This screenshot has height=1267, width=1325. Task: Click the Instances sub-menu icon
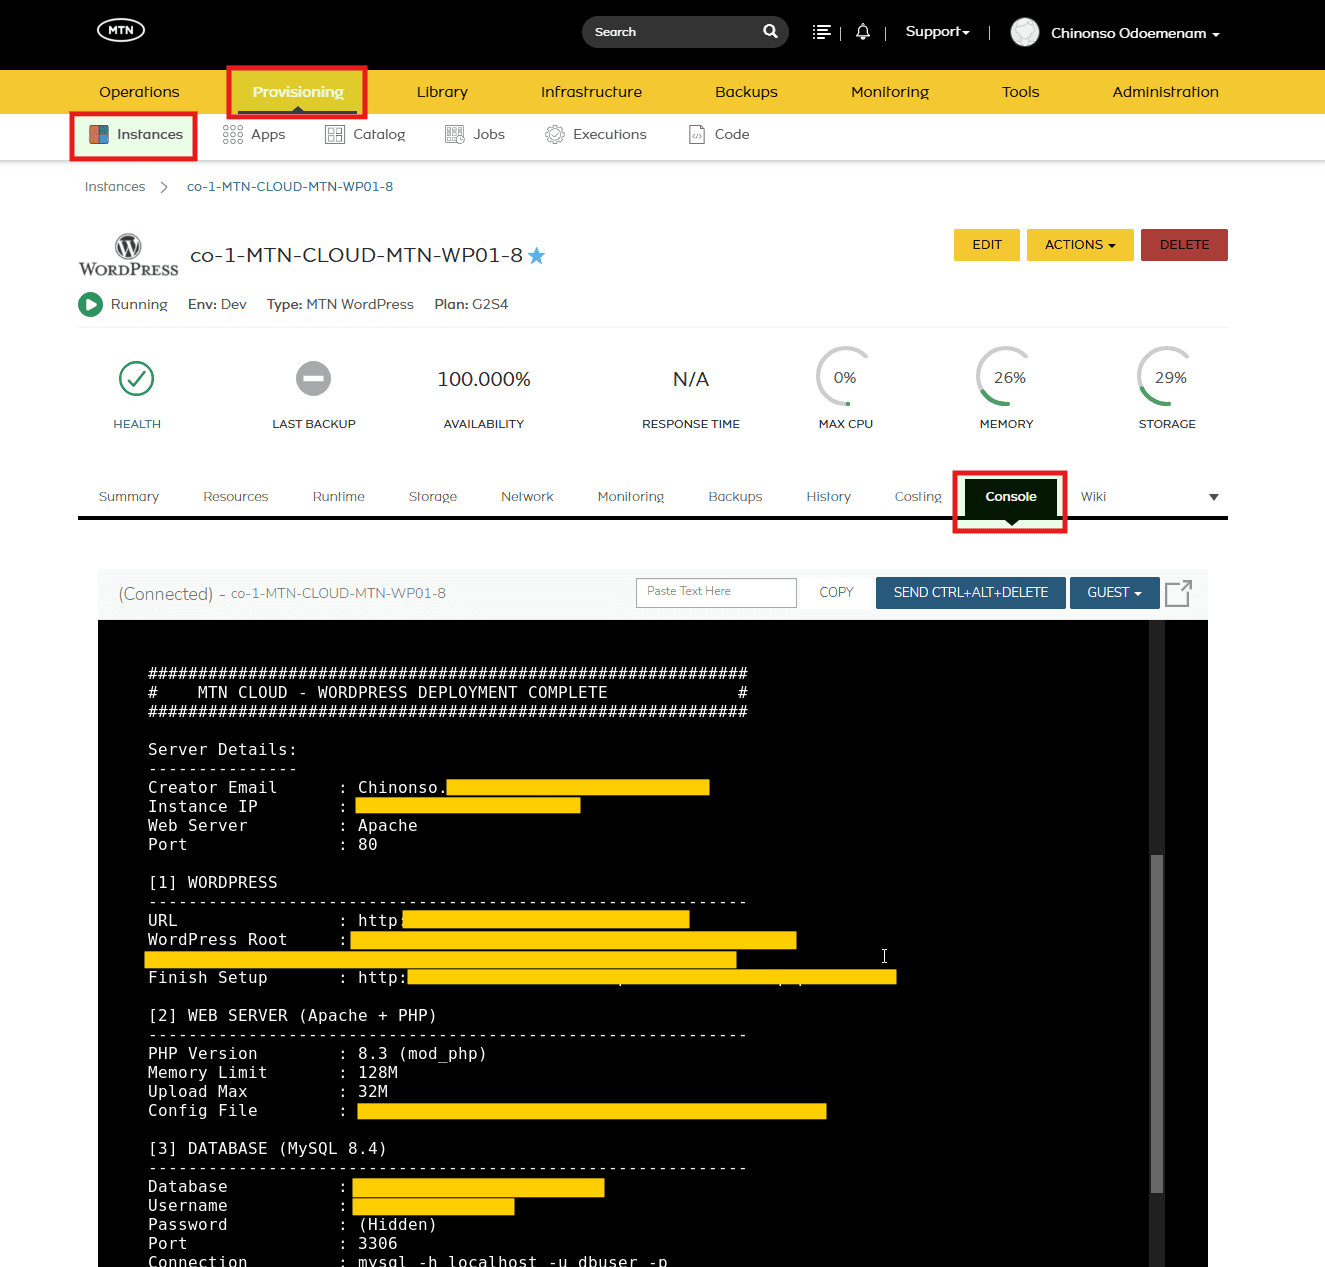click(99, 134)
